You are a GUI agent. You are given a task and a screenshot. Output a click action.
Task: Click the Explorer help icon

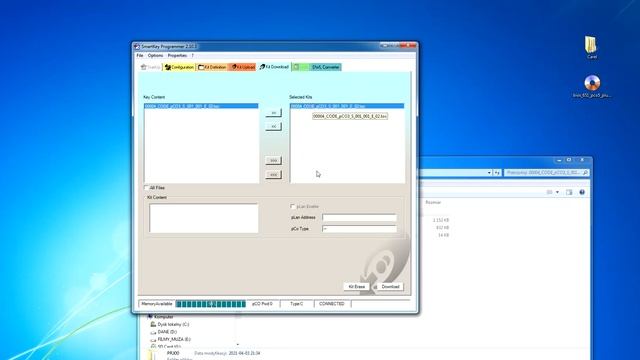(582, 192)
